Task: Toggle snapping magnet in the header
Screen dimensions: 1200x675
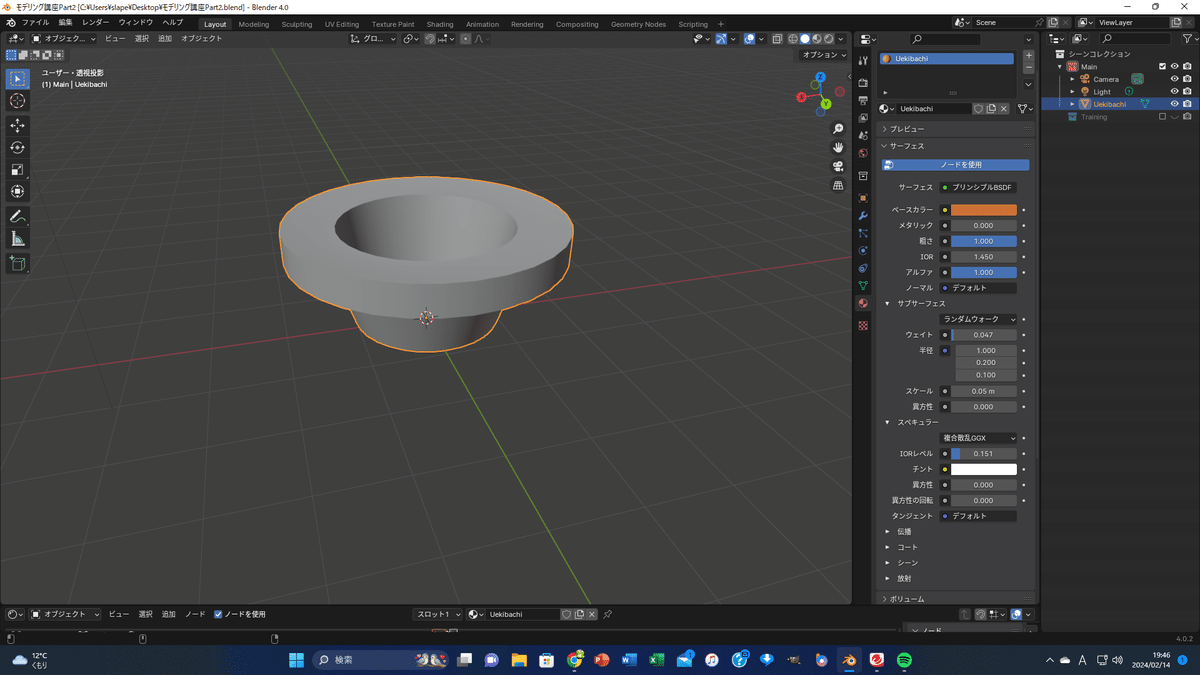Action: click(429, 39)
